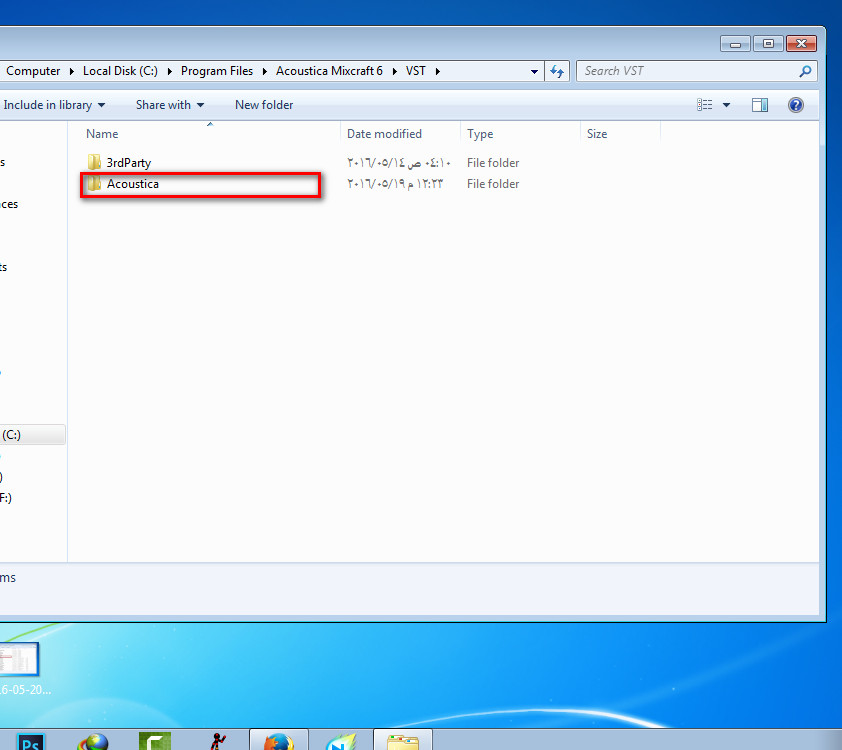Open the Share with menu
Image resolution: width=842 pixels, height=750 pixels.
170,105
